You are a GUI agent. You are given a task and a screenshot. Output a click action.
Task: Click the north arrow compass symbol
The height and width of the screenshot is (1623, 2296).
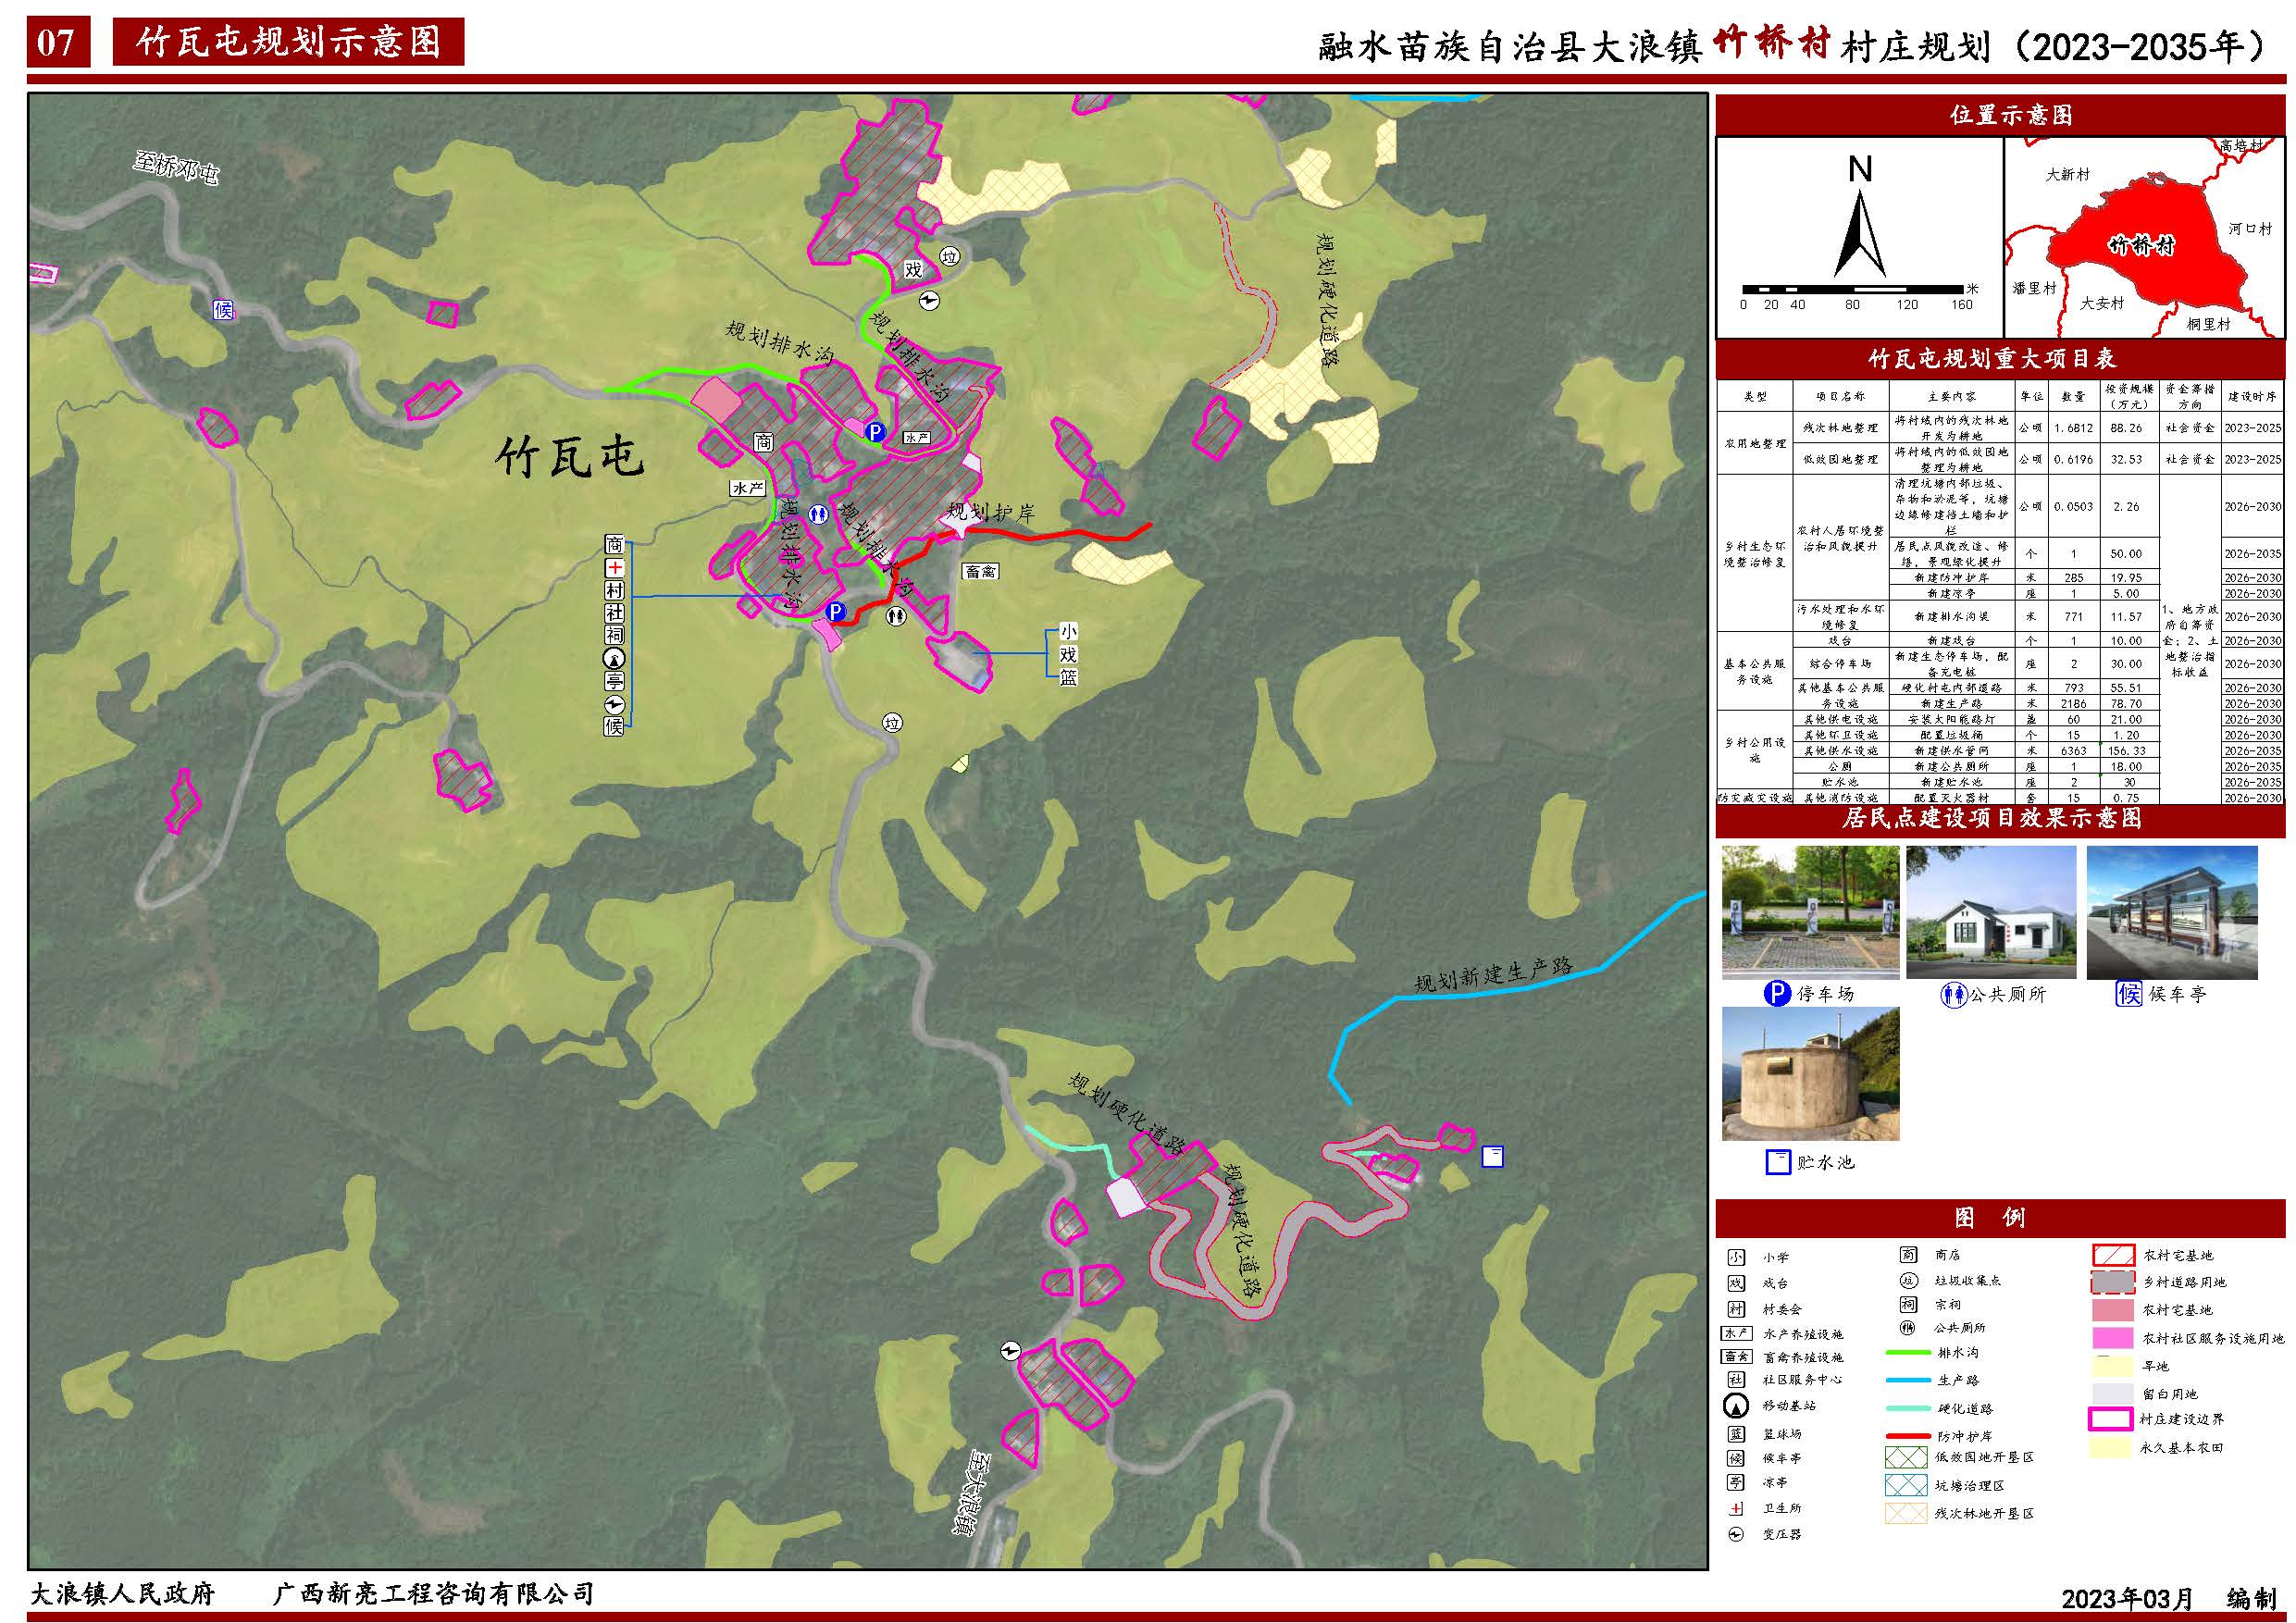(x=1859, y=235)
